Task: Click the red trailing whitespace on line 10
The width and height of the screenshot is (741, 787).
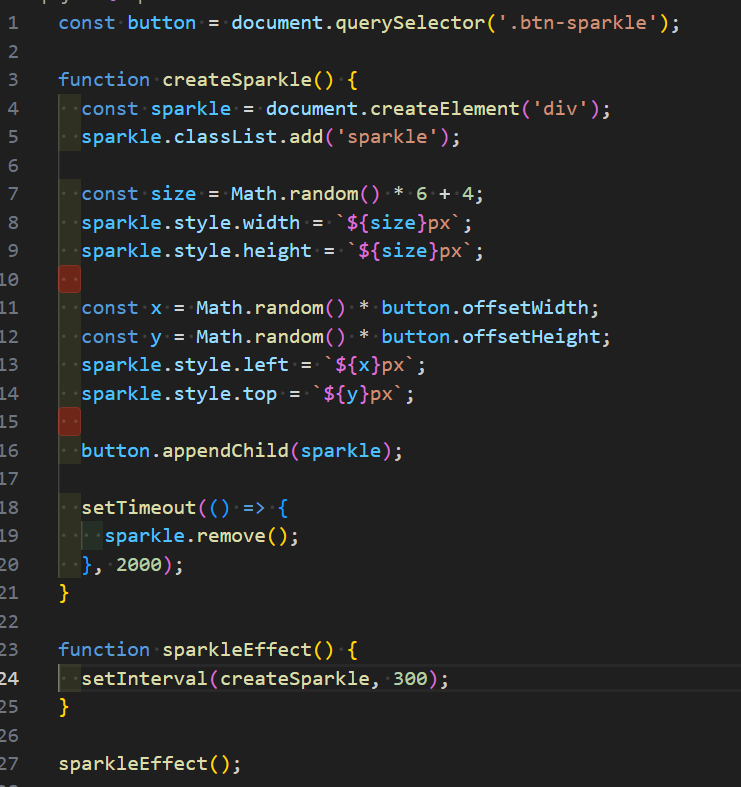Action: (70, 279)
